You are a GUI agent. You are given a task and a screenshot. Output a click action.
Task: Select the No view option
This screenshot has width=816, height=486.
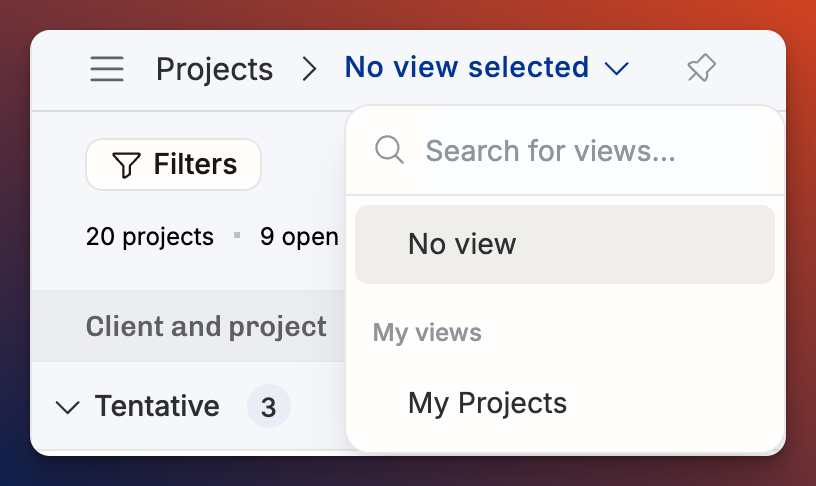pyautogui.click(x=565, y=245)
